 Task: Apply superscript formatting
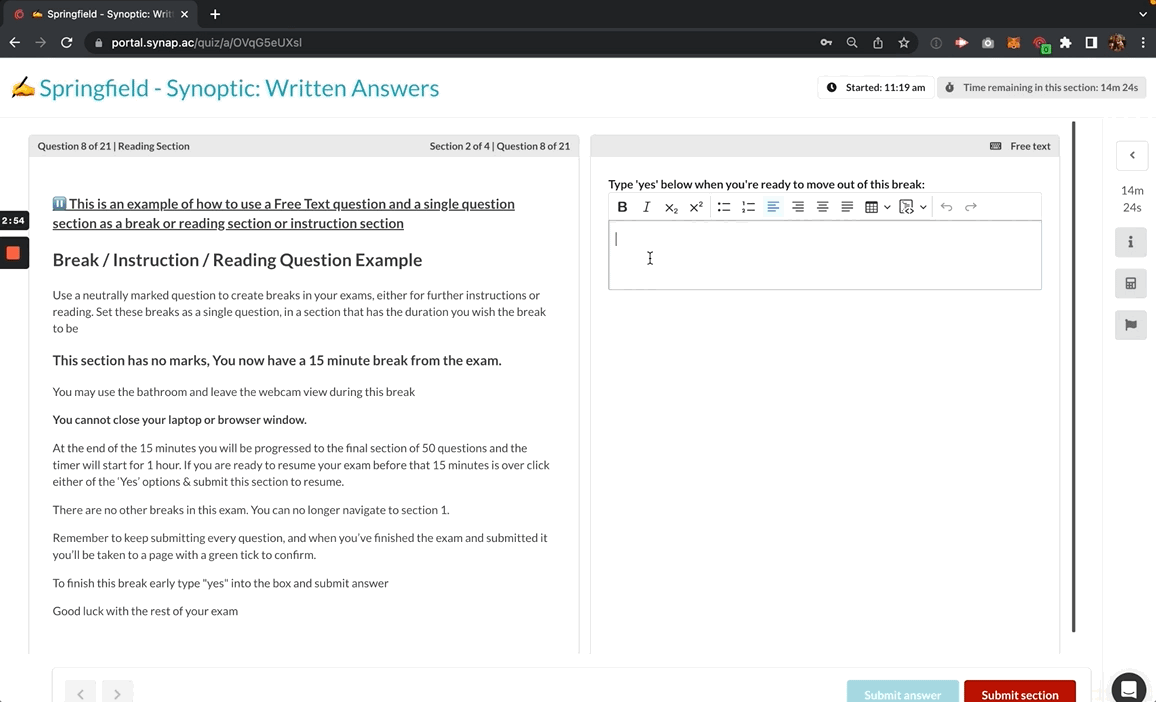[696, 207]
